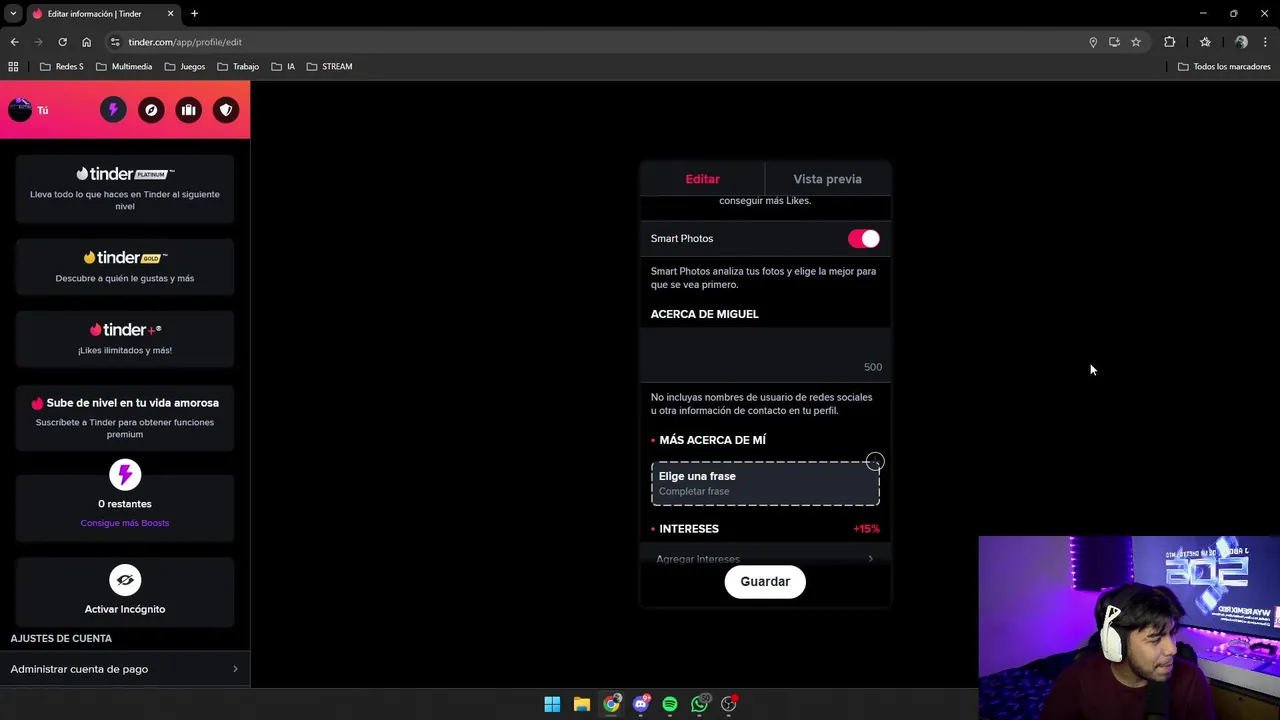Expand Administrar cuenta de pago chevron
Image resolution: width=1280 pixels, height=720 pixels.
235,669
